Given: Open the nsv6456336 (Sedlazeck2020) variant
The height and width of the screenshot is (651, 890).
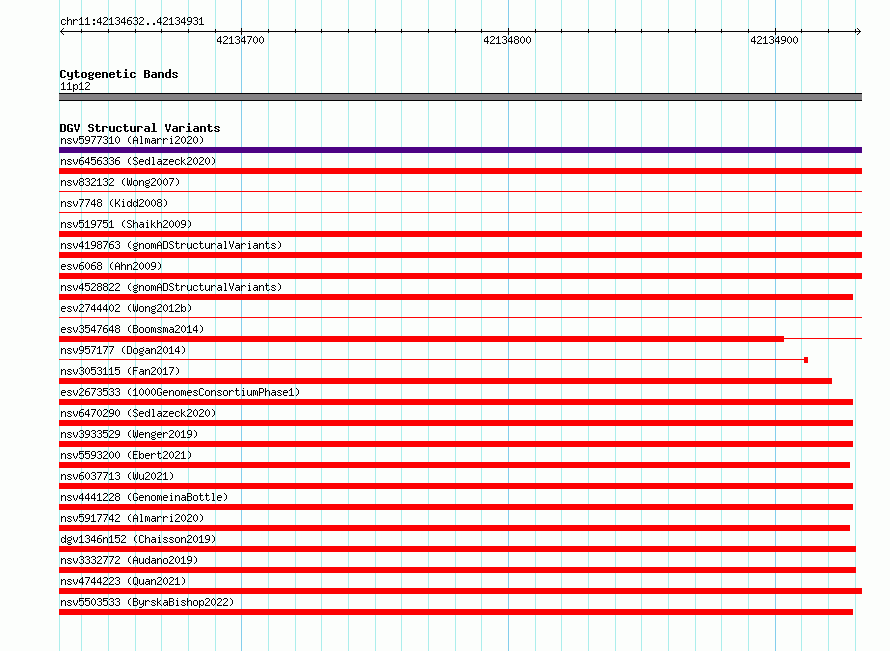Looking at the screenshot, I should (138, 161).
